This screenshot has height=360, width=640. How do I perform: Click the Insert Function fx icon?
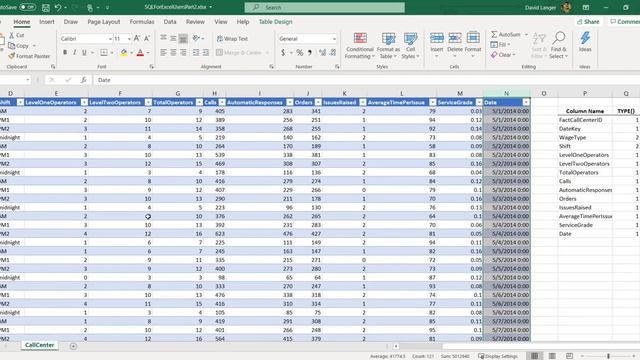83,80
